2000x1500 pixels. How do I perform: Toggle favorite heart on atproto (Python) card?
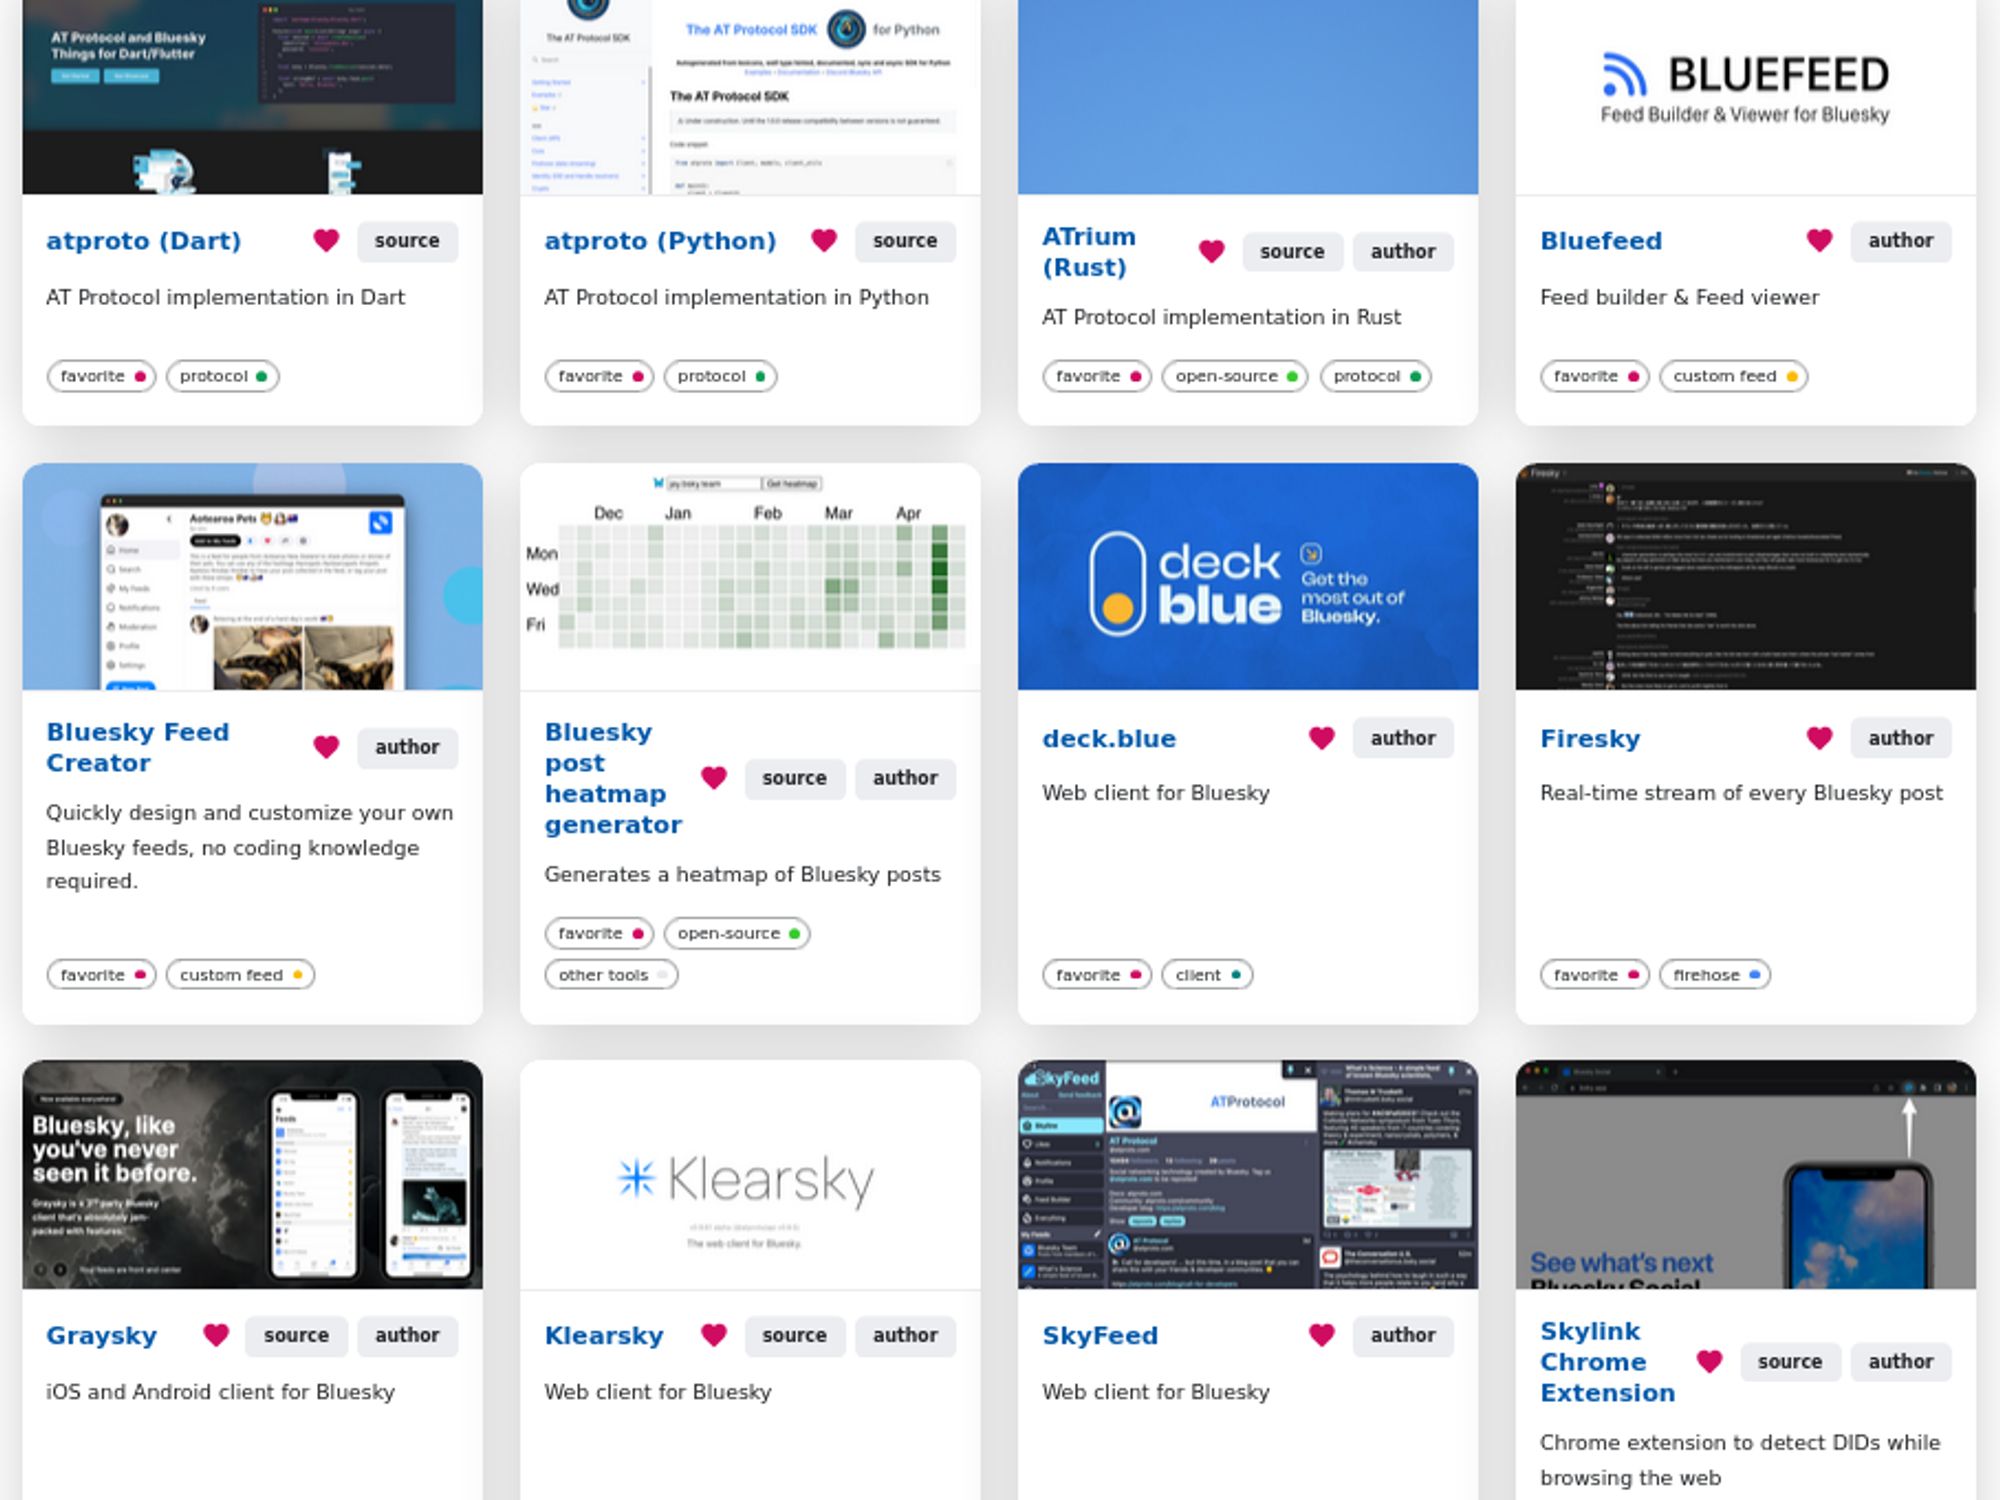pos(824,241)
